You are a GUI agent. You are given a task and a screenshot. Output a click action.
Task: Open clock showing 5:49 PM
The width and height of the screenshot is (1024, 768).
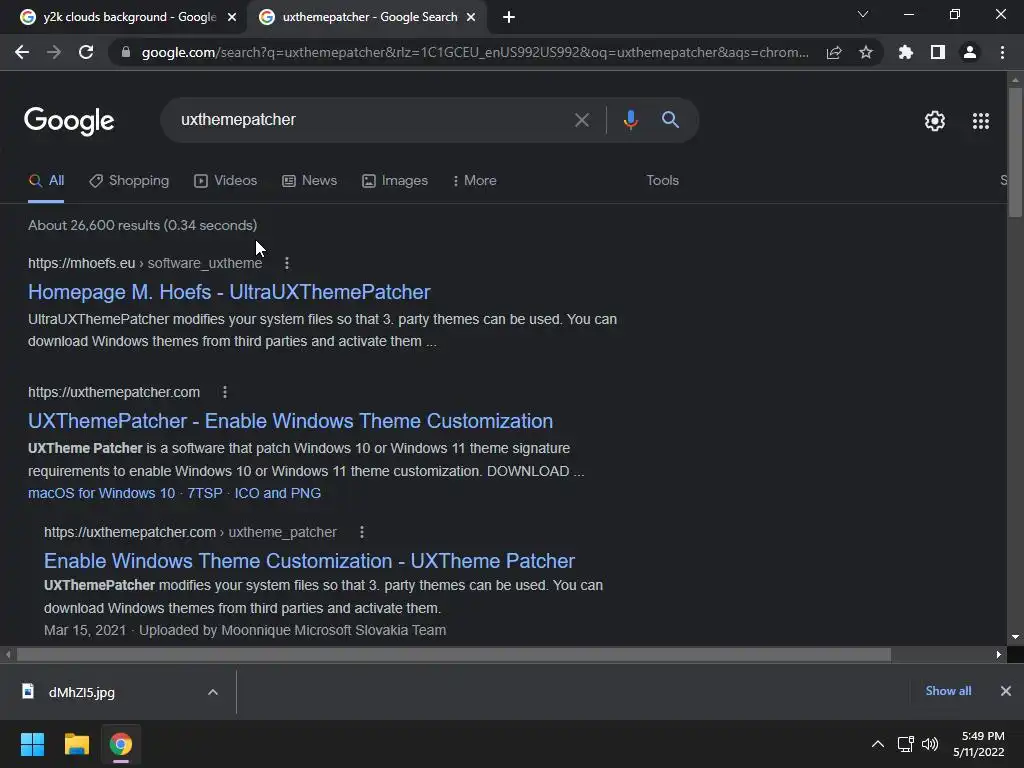click(978, 744)
